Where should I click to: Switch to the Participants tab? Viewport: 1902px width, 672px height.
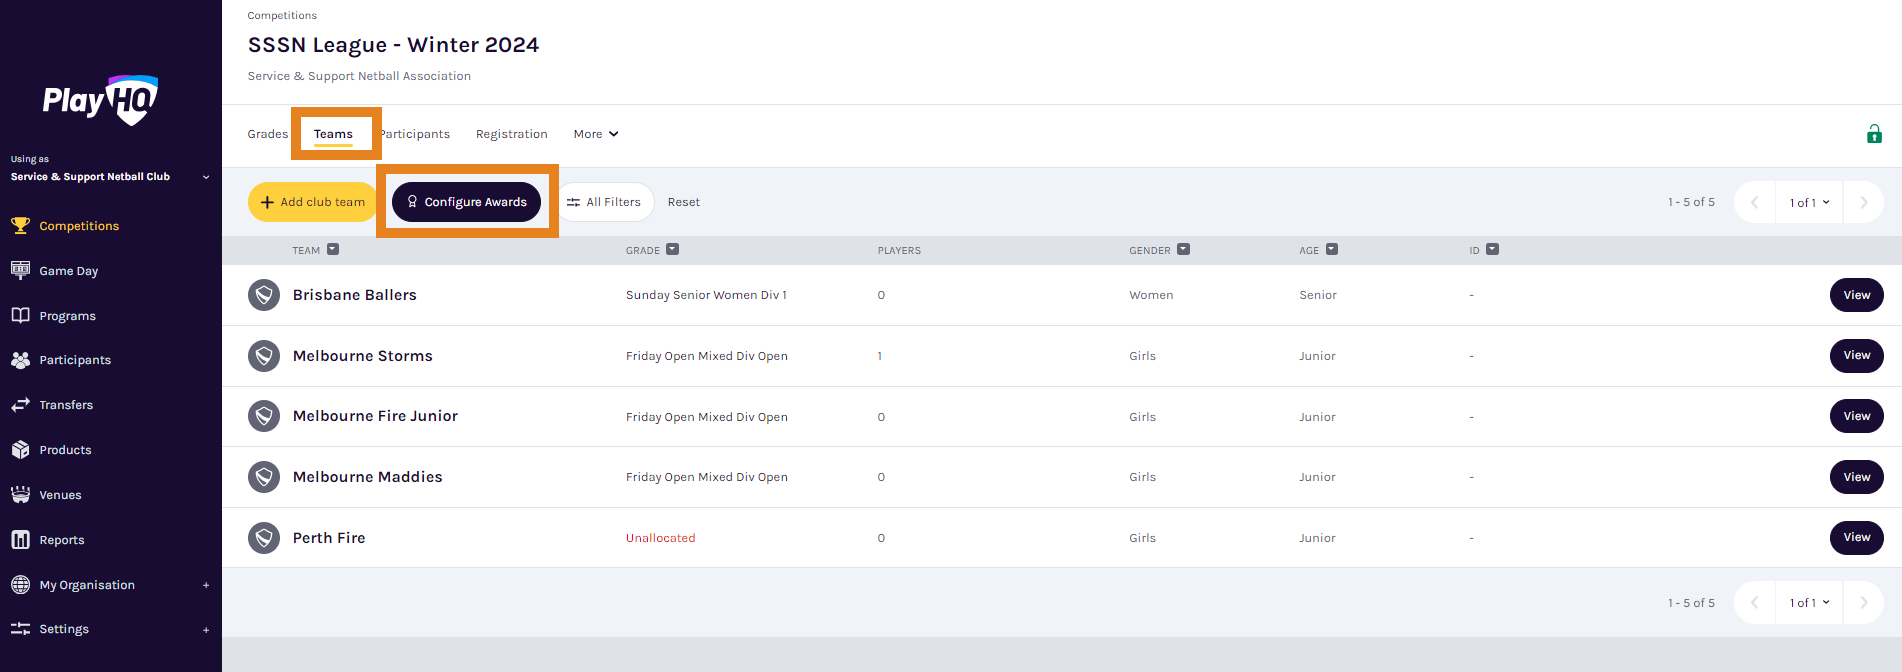[x=415, y=134]
